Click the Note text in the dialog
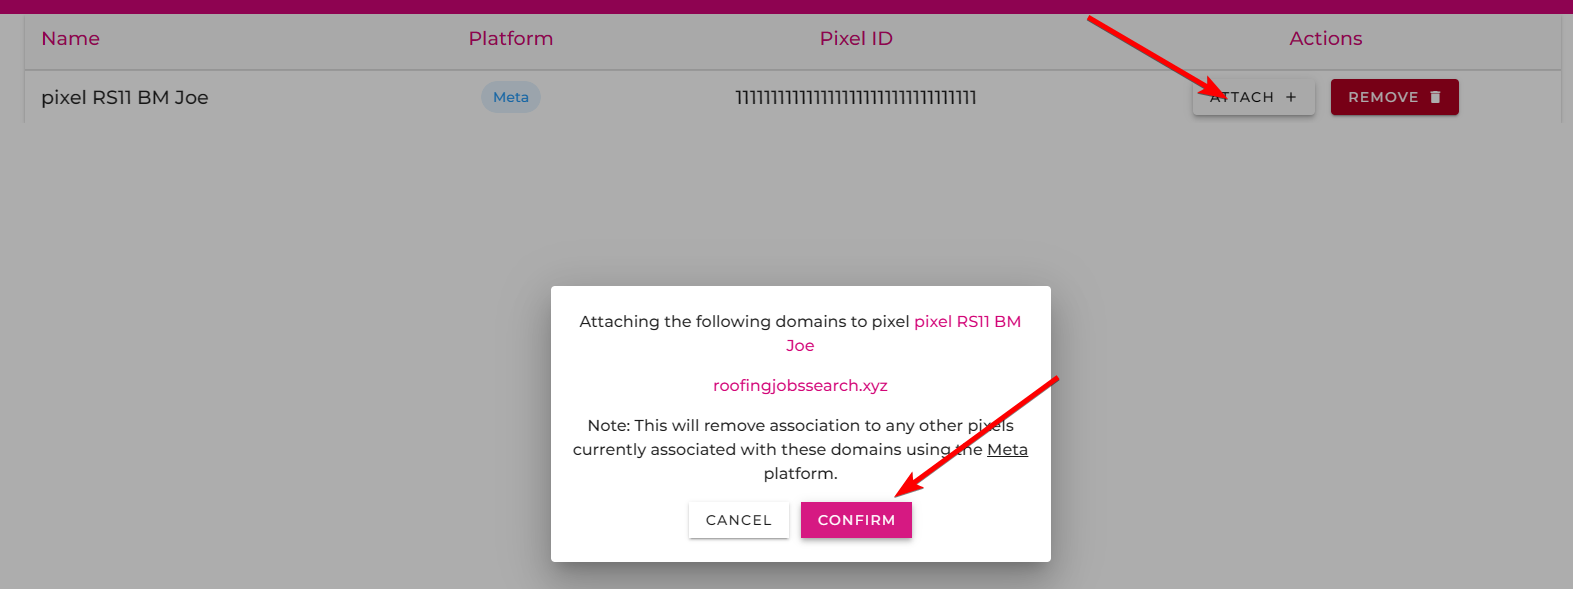1573x589 pixels. [800, 449]
